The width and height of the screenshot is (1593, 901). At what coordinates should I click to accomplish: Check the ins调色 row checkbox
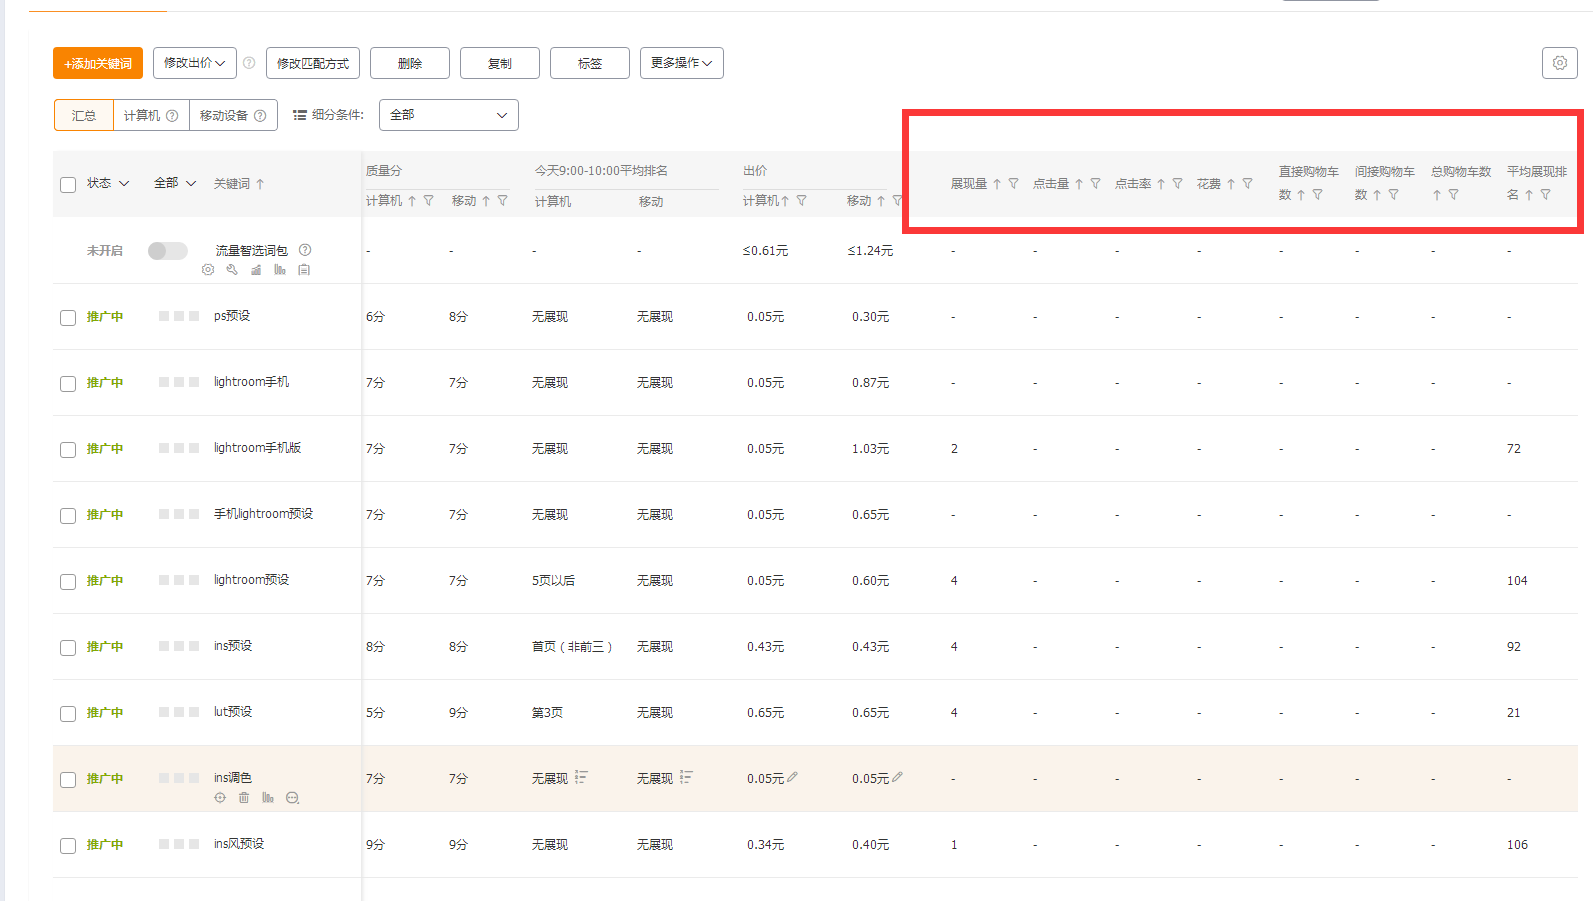click(x=68, y=780)
